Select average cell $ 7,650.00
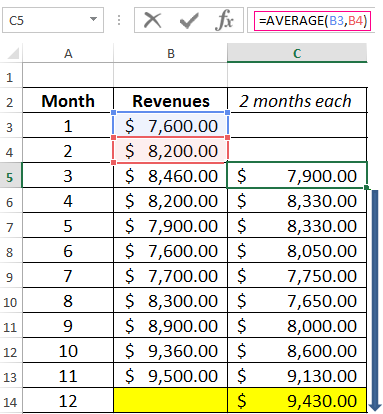Screen dimensions: 383x414 click(297, 300)
